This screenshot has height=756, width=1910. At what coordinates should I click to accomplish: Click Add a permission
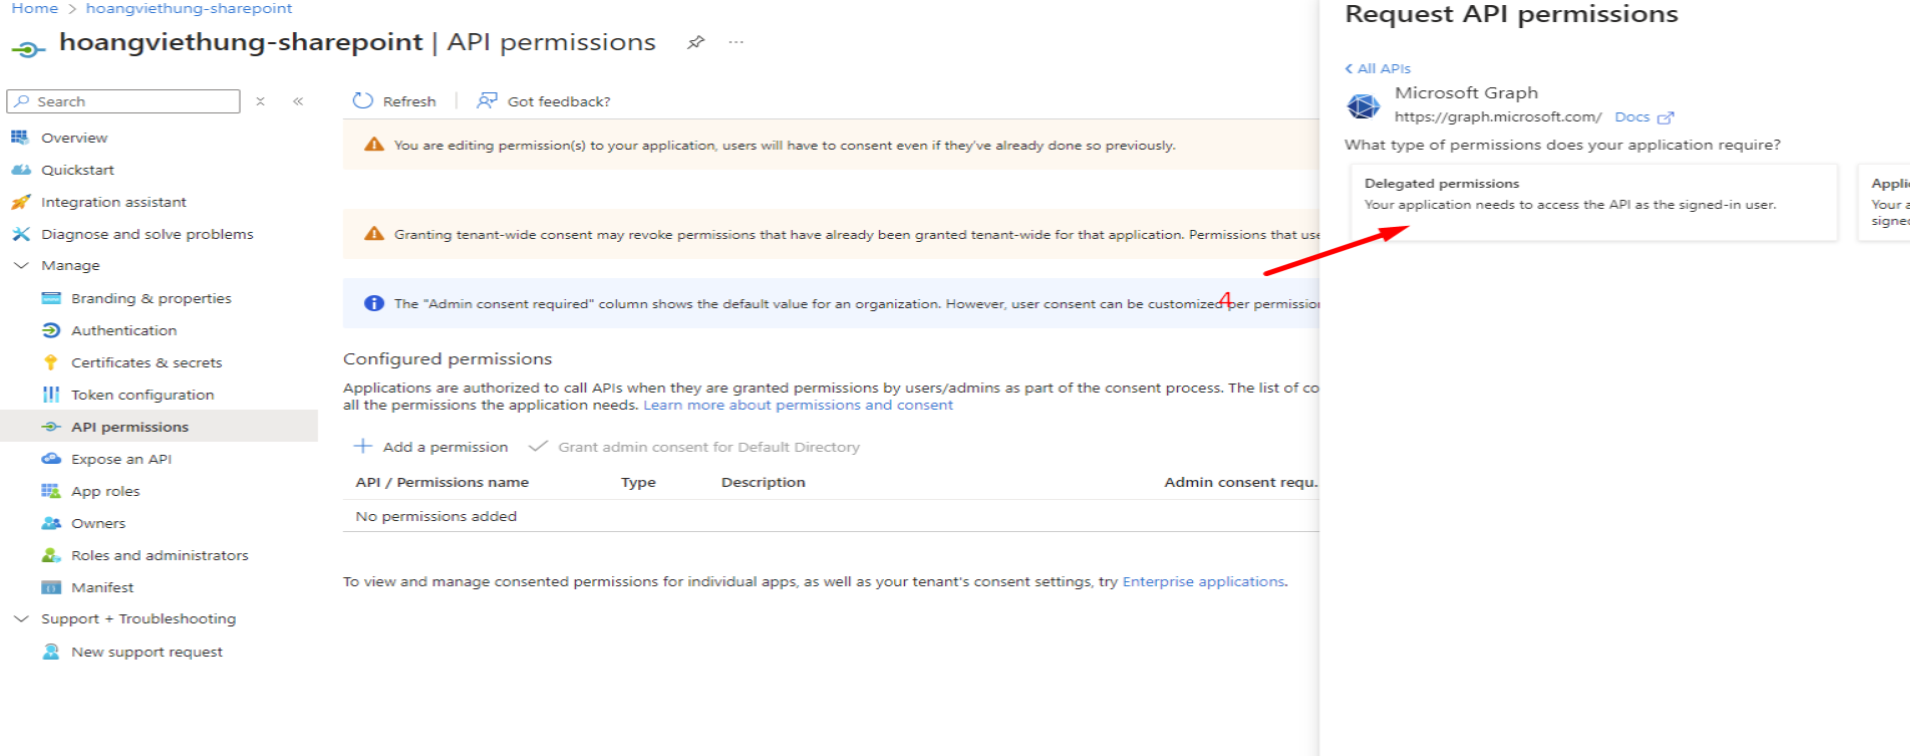coord(431,447)
